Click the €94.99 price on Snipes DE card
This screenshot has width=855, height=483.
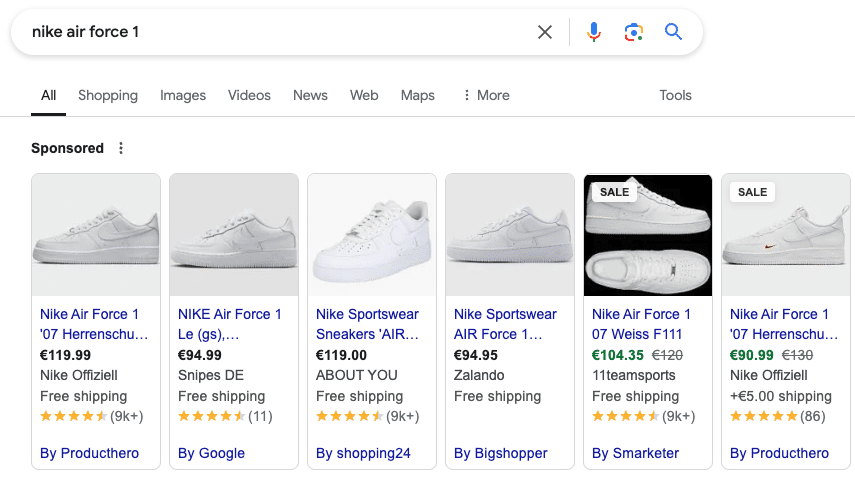[200, 355]
